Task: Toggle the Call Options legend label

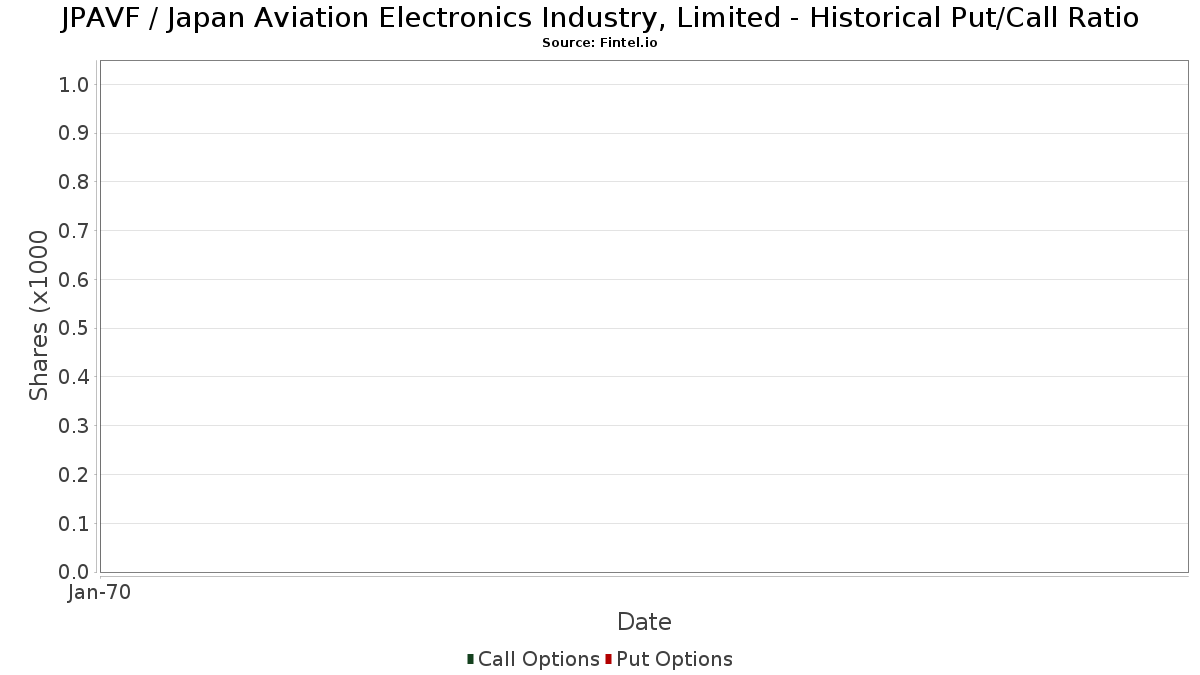Action: 539,659
